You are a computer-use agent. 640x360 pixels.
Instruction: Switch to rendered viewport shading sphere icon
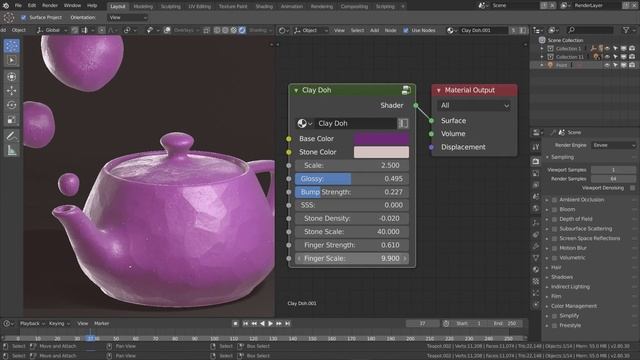[242, 30]
